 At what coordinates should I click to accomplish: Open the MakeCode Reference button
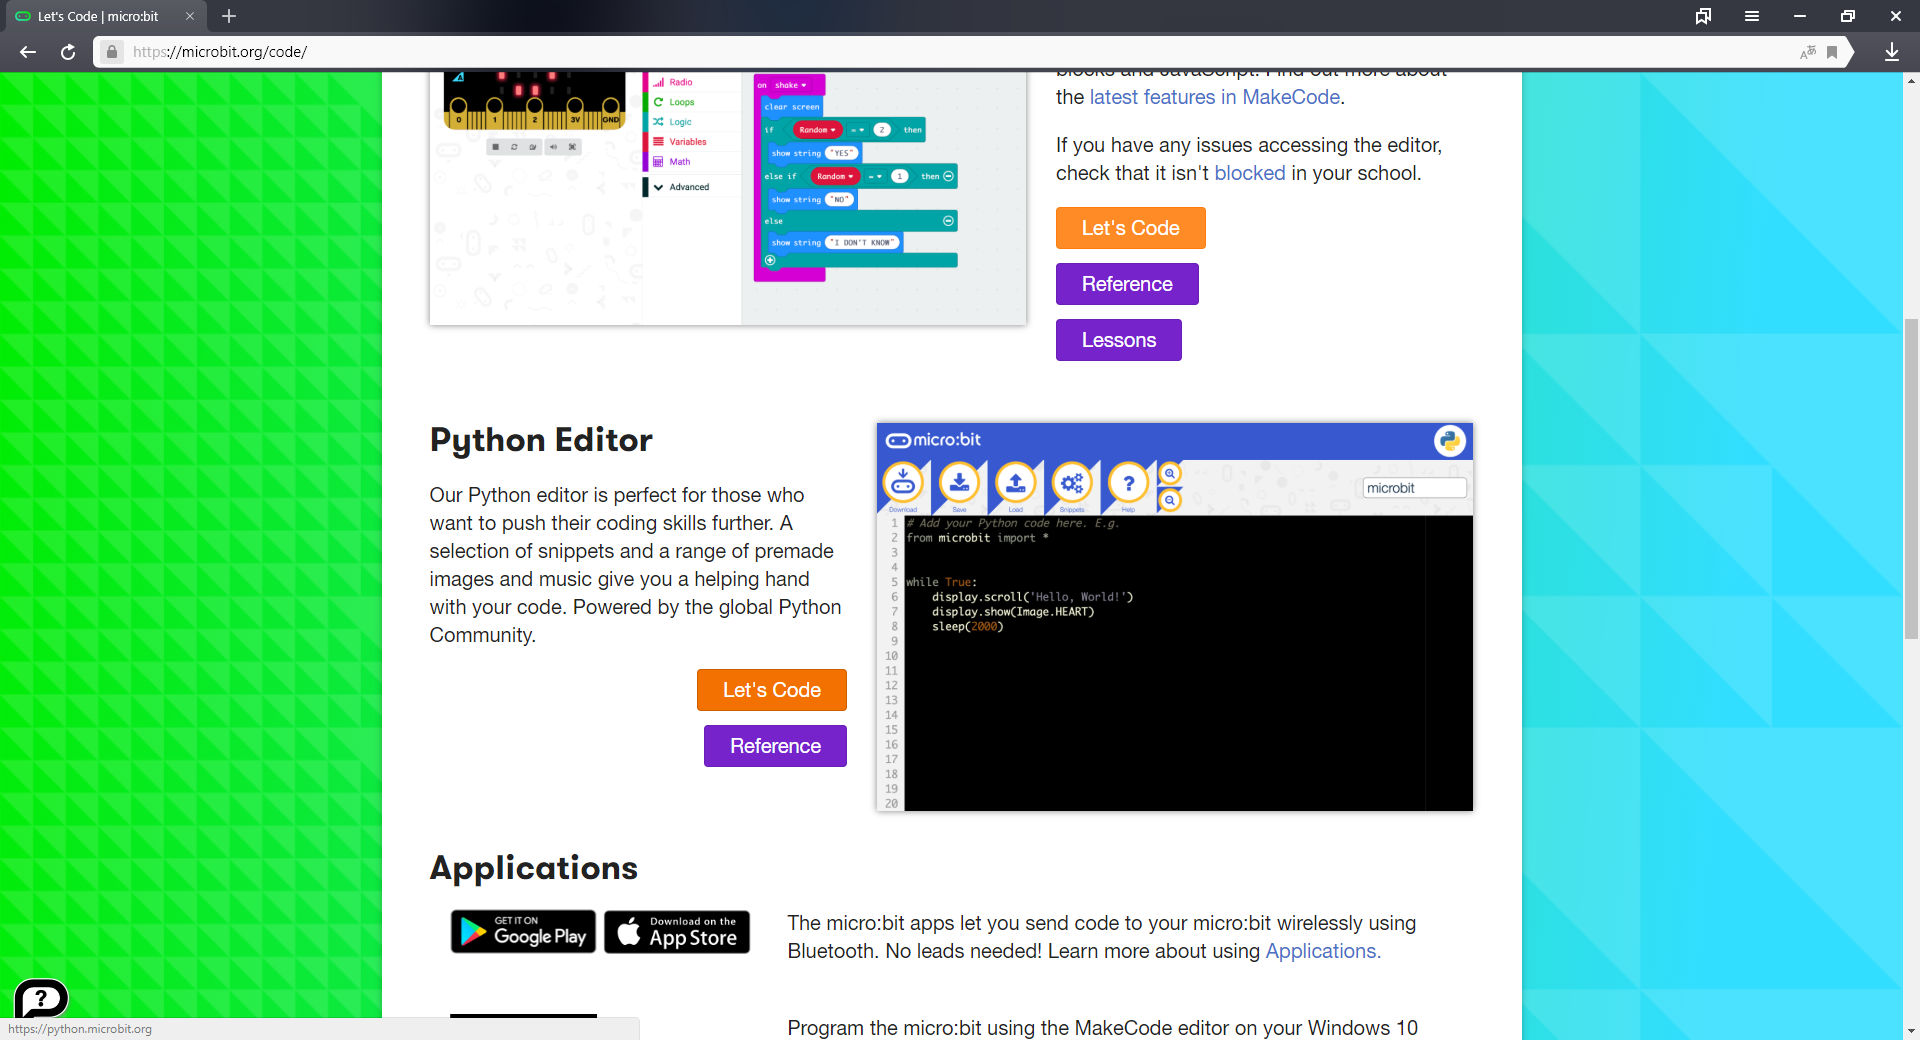[1127, 284]
